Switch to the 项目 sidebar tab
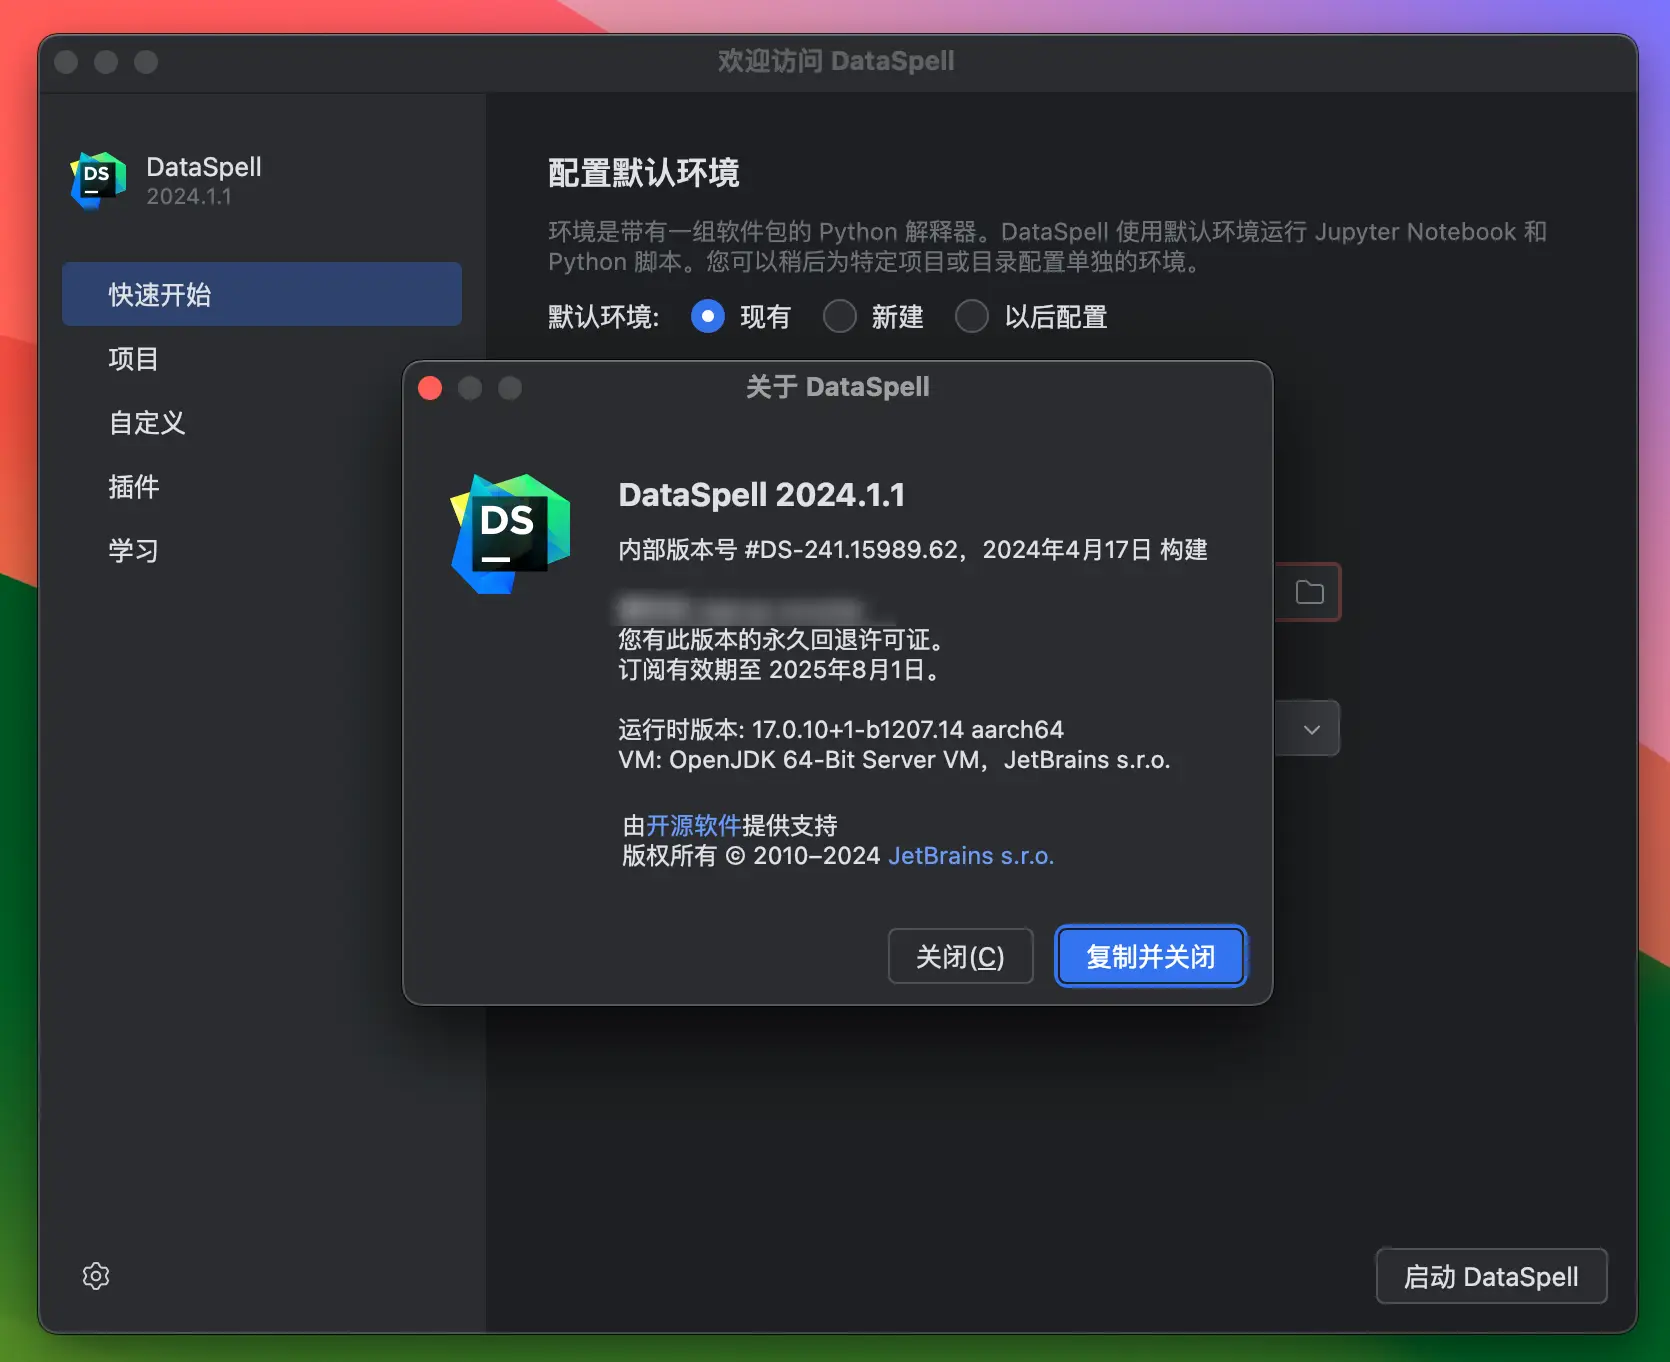The width and height of the screenshot is (1670, 1362). [x=134, y=359]
